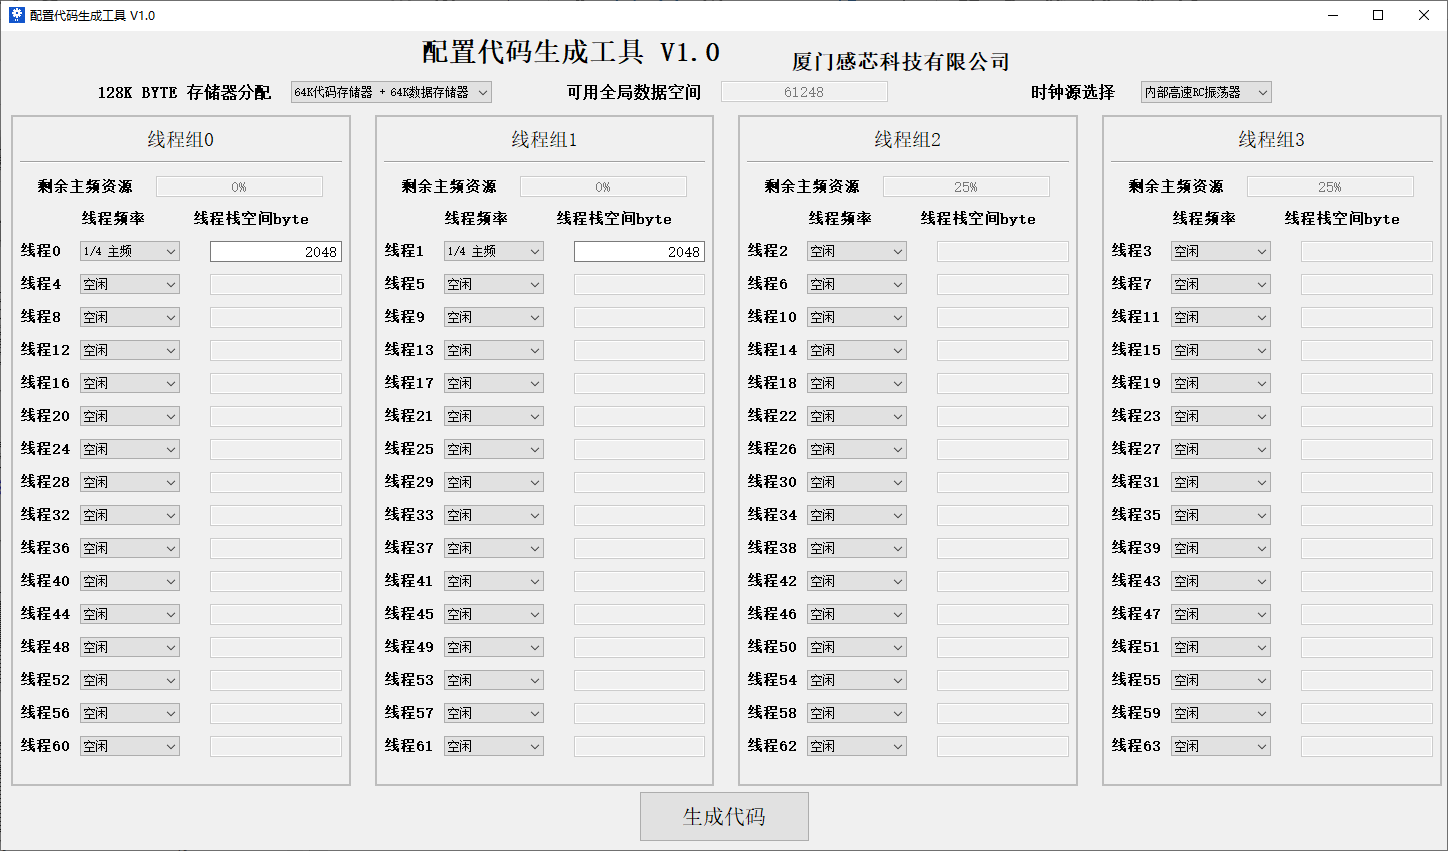Open the 线程8 frequency dropdown
1448x851 pixels.
130,317
